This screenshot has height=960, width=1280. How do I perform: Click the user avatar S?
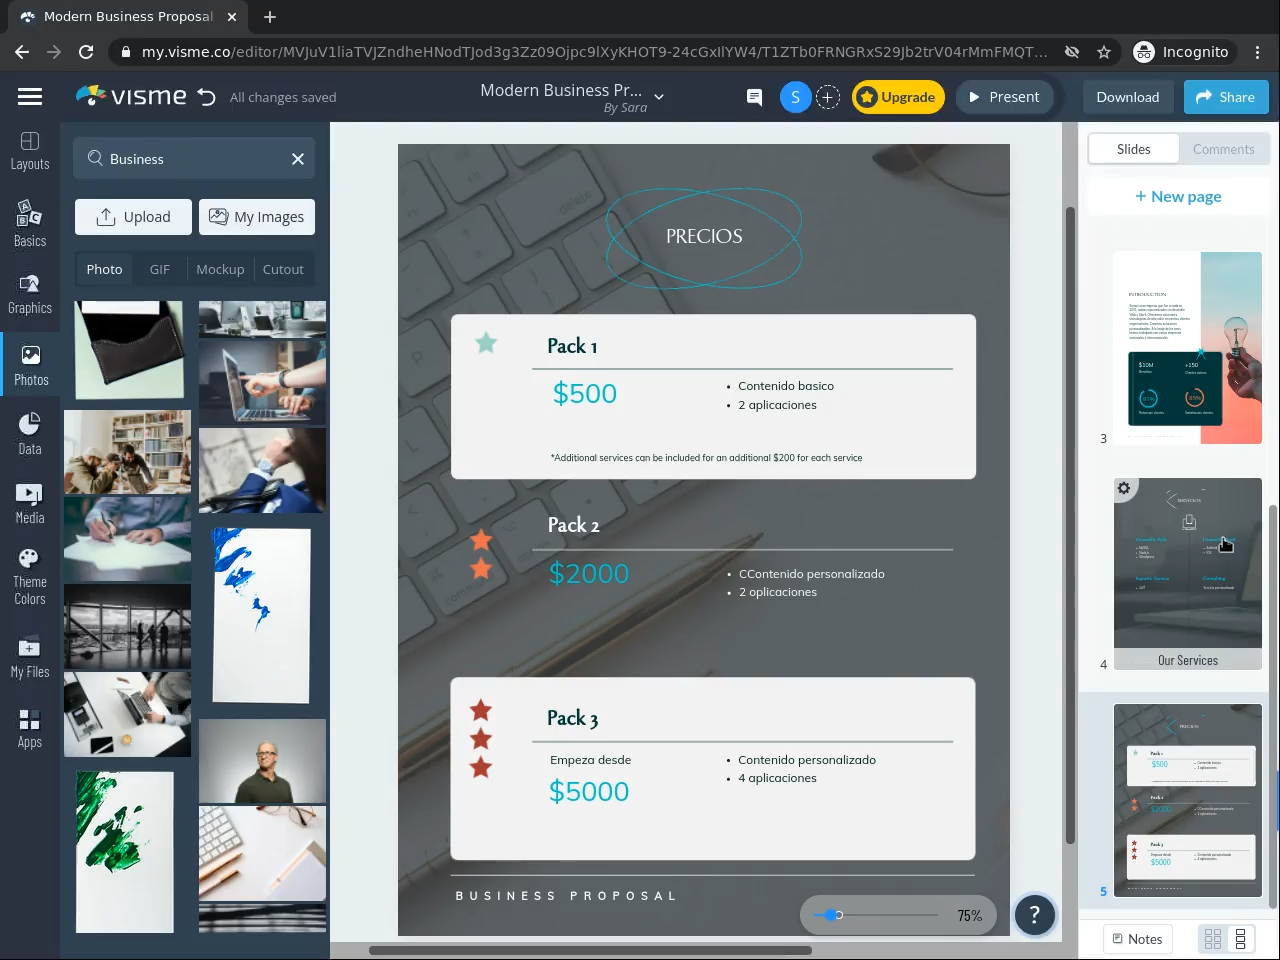coord(795,97)
